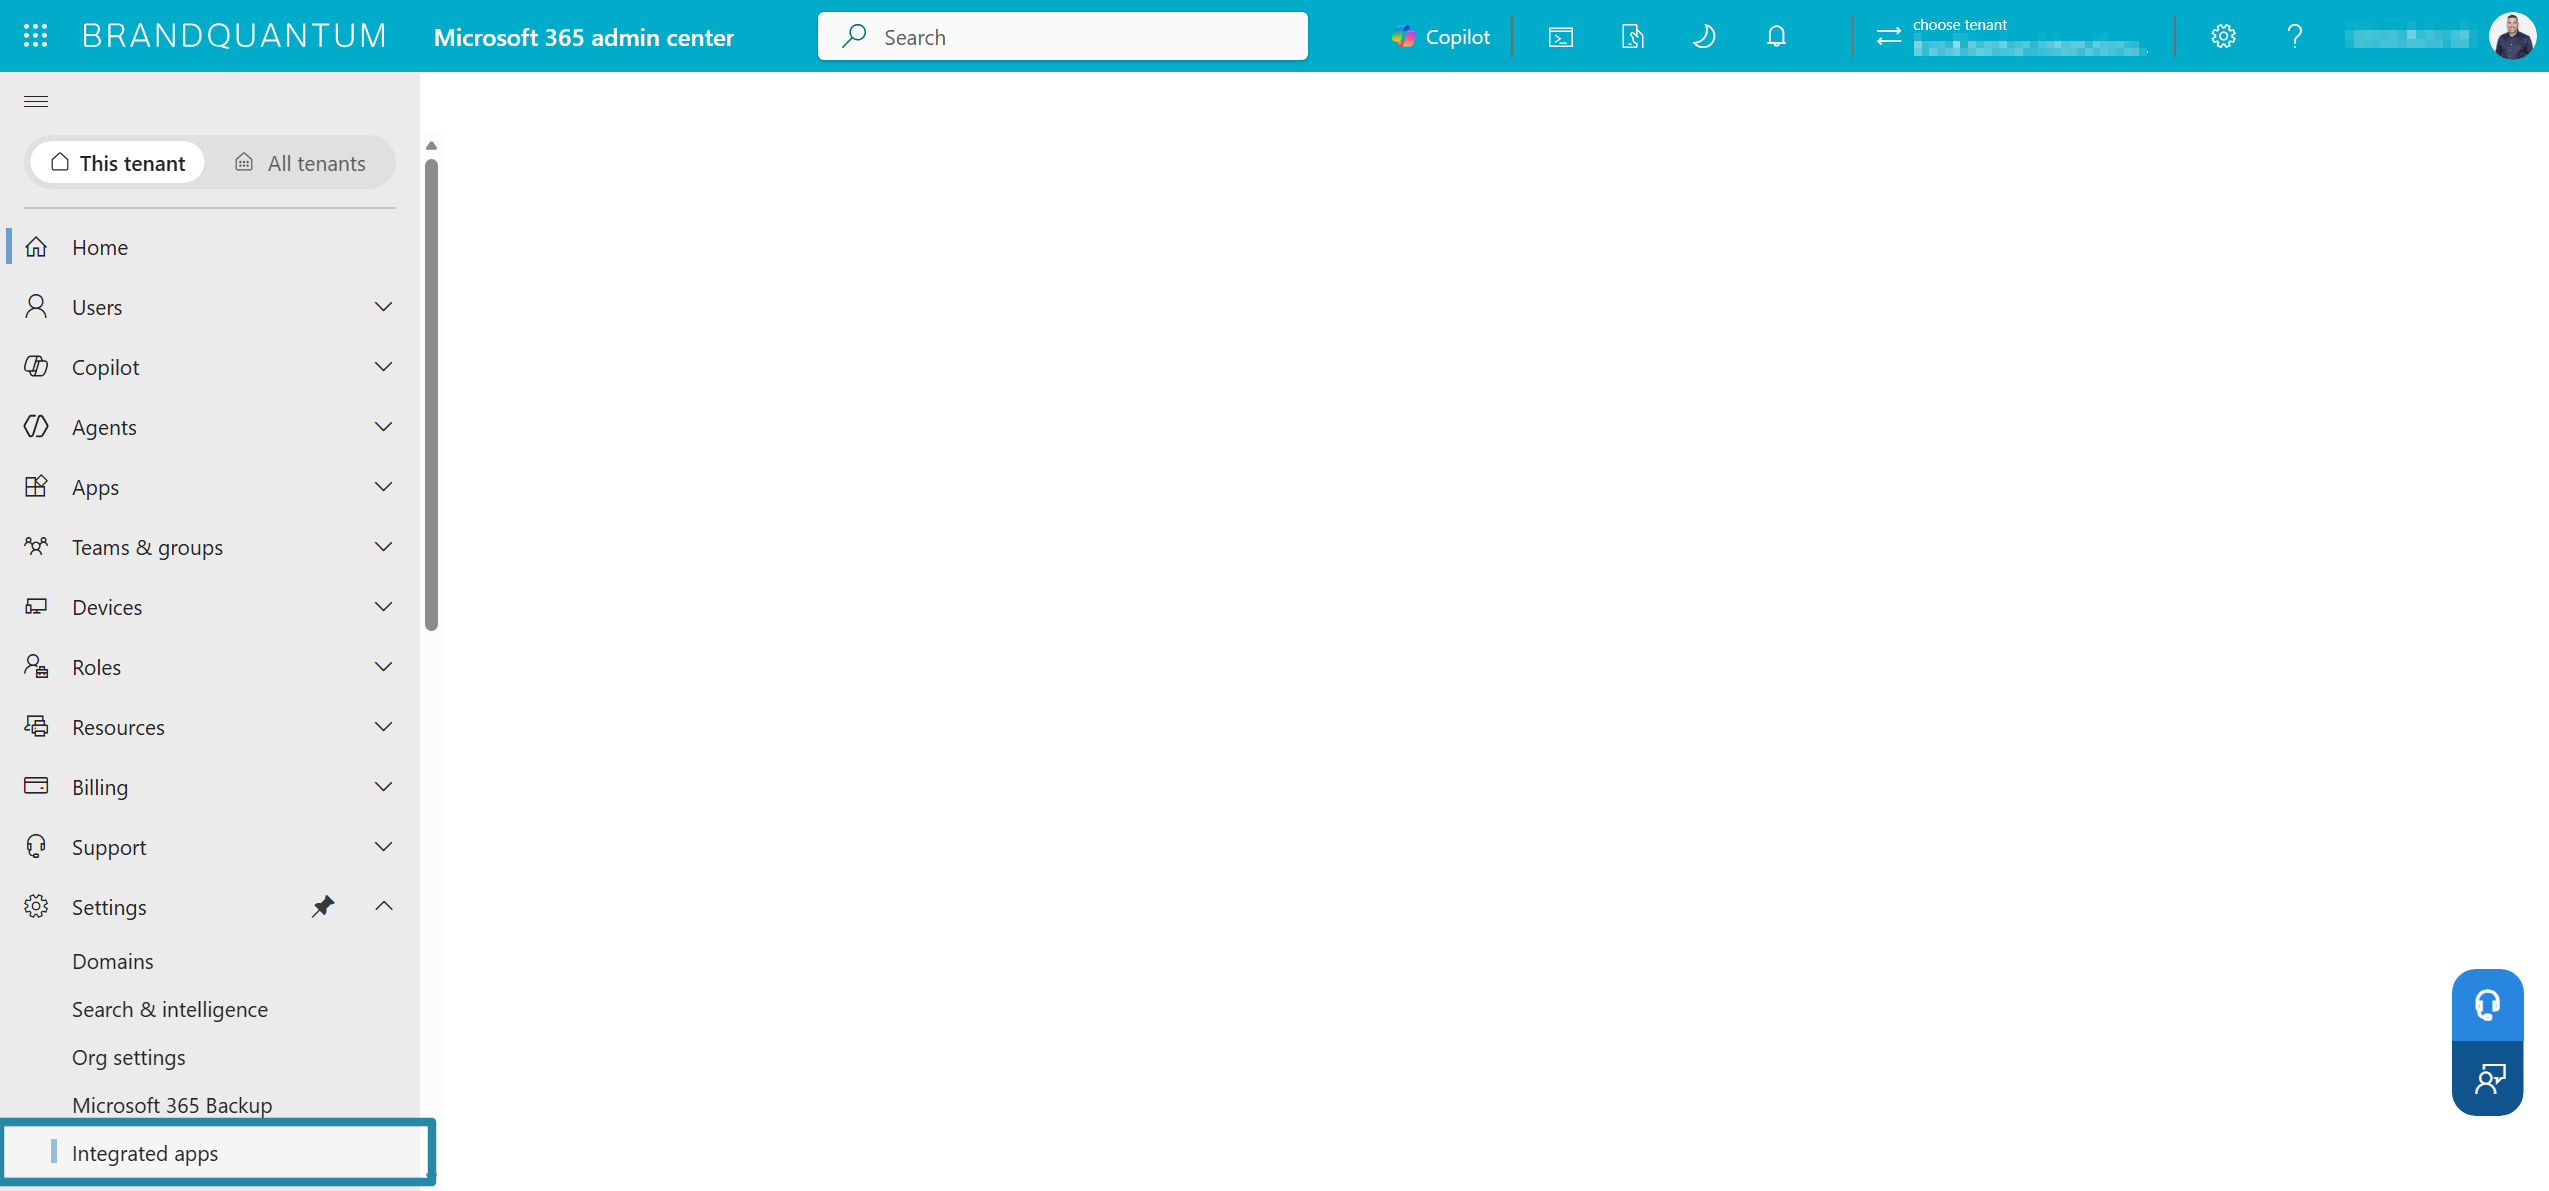Open Microsoft 365 Backup
The image size is (2549, 1191).
[x=172, y=1105]
